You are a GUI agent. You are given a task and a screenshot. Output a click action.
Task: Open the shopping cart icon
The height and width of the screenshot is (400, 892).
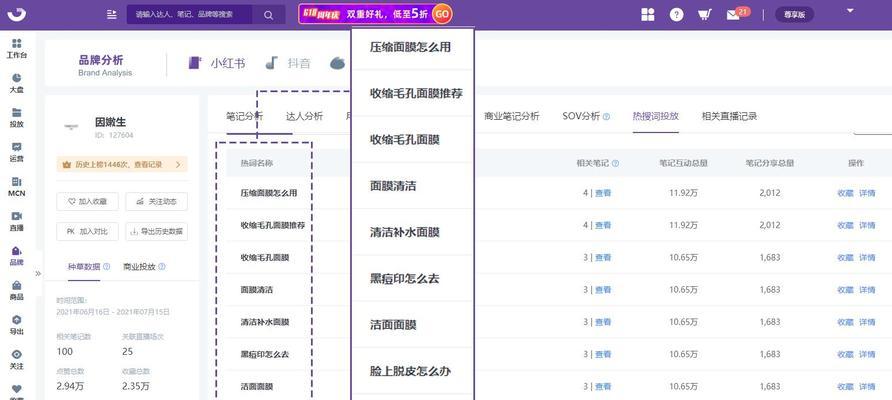point(705,15)
